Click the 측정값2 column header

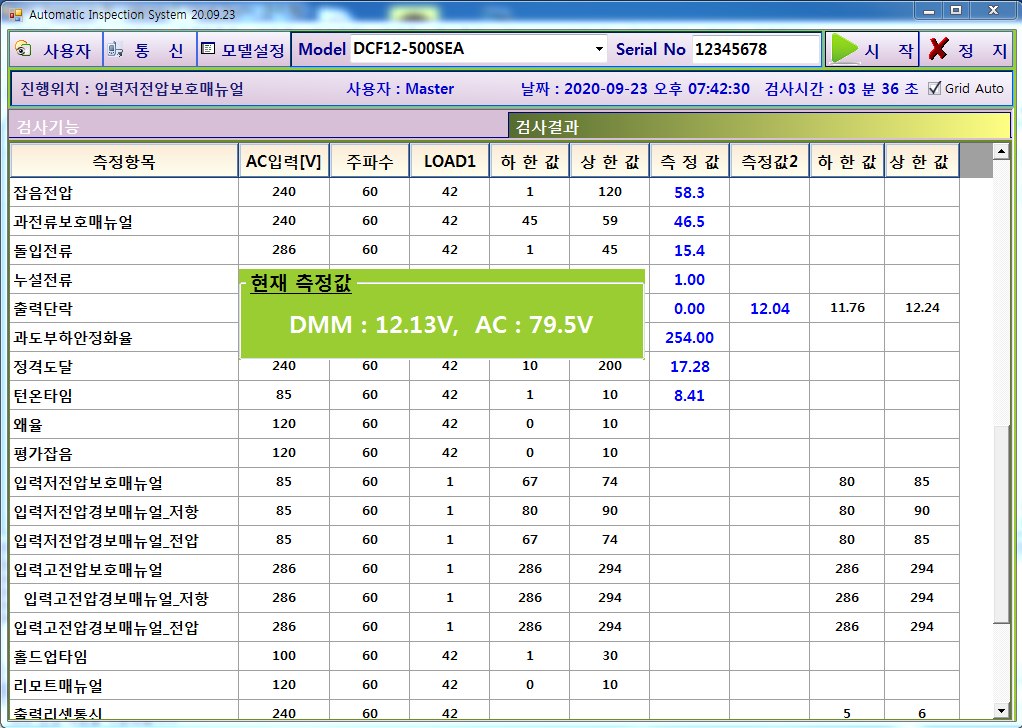(770, 161)
